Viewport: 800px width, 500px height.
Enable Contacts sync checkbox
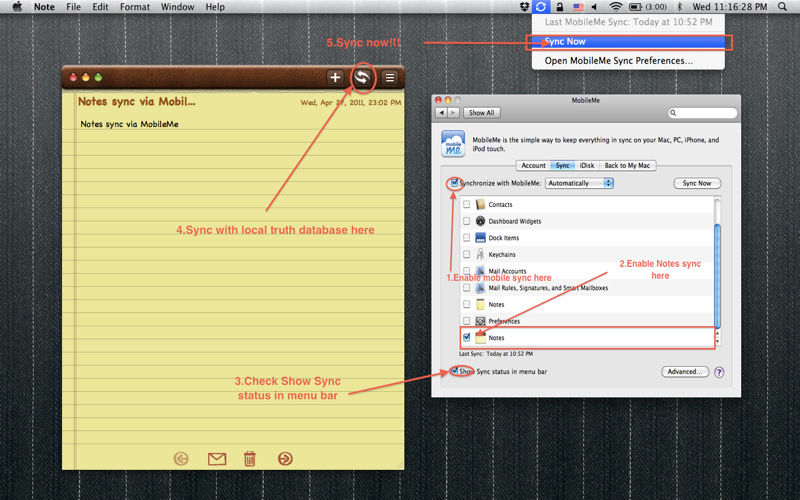(466, 204)
